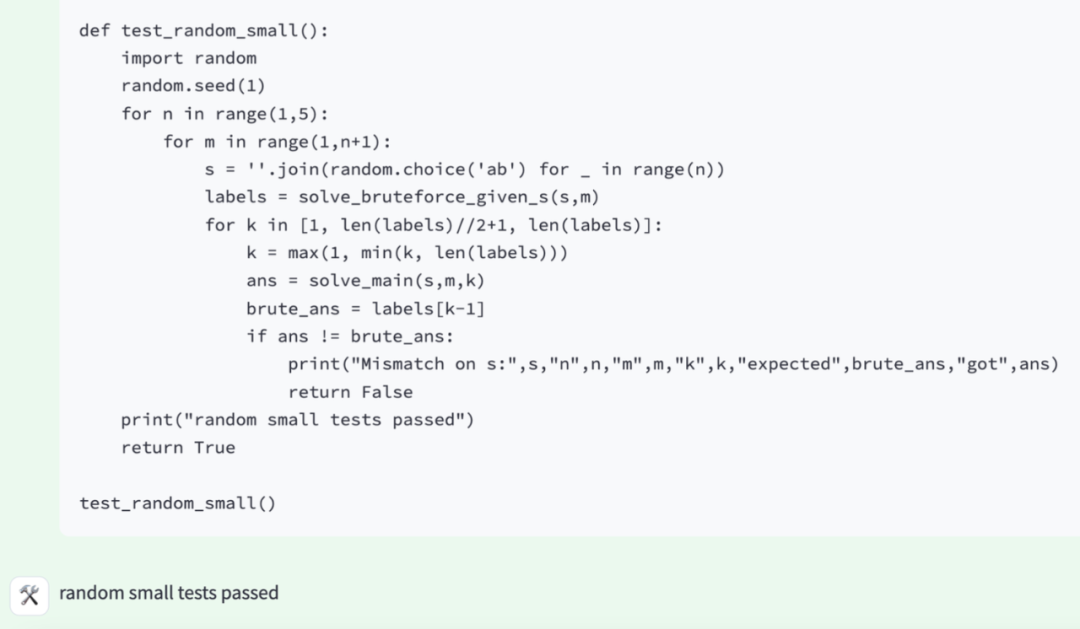Click the 'return False' code line
Screen dimensions: 1080x629
(351, 392)
